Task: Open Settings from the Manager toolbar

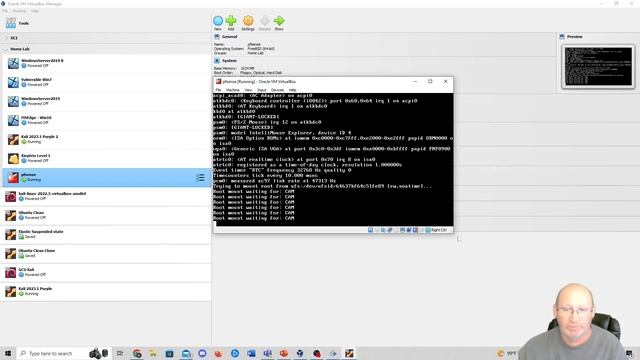Action: point(248,21)
